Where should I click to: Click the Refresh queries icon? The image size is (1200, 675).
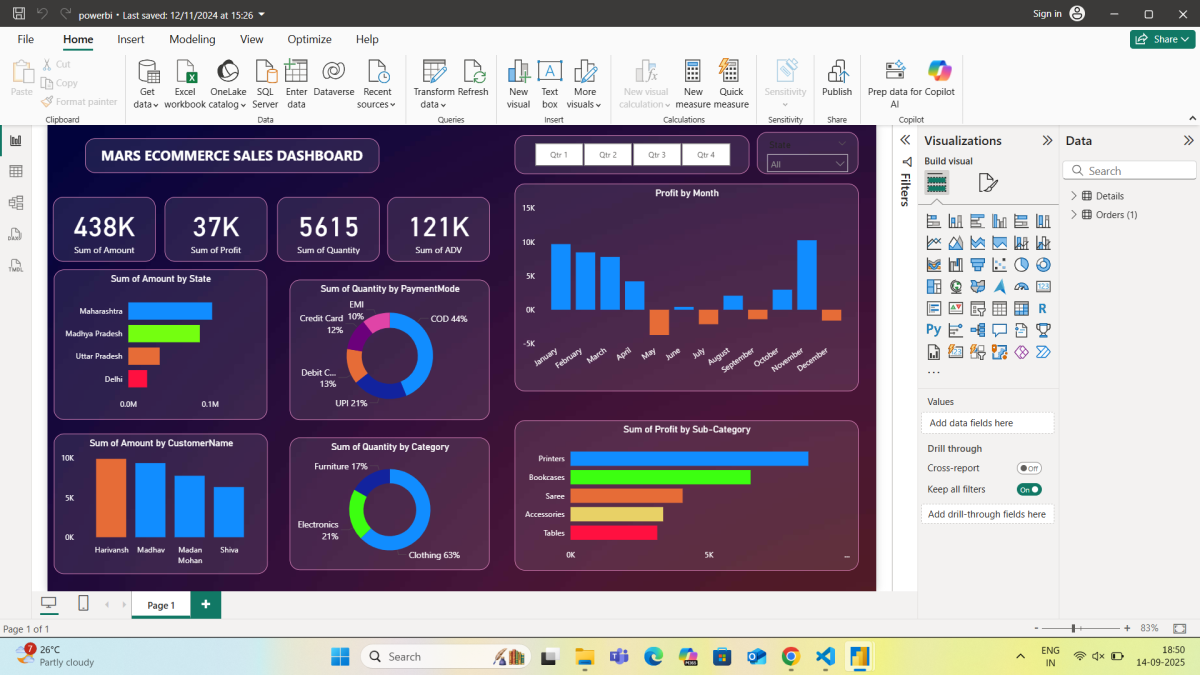pos(473,73)
